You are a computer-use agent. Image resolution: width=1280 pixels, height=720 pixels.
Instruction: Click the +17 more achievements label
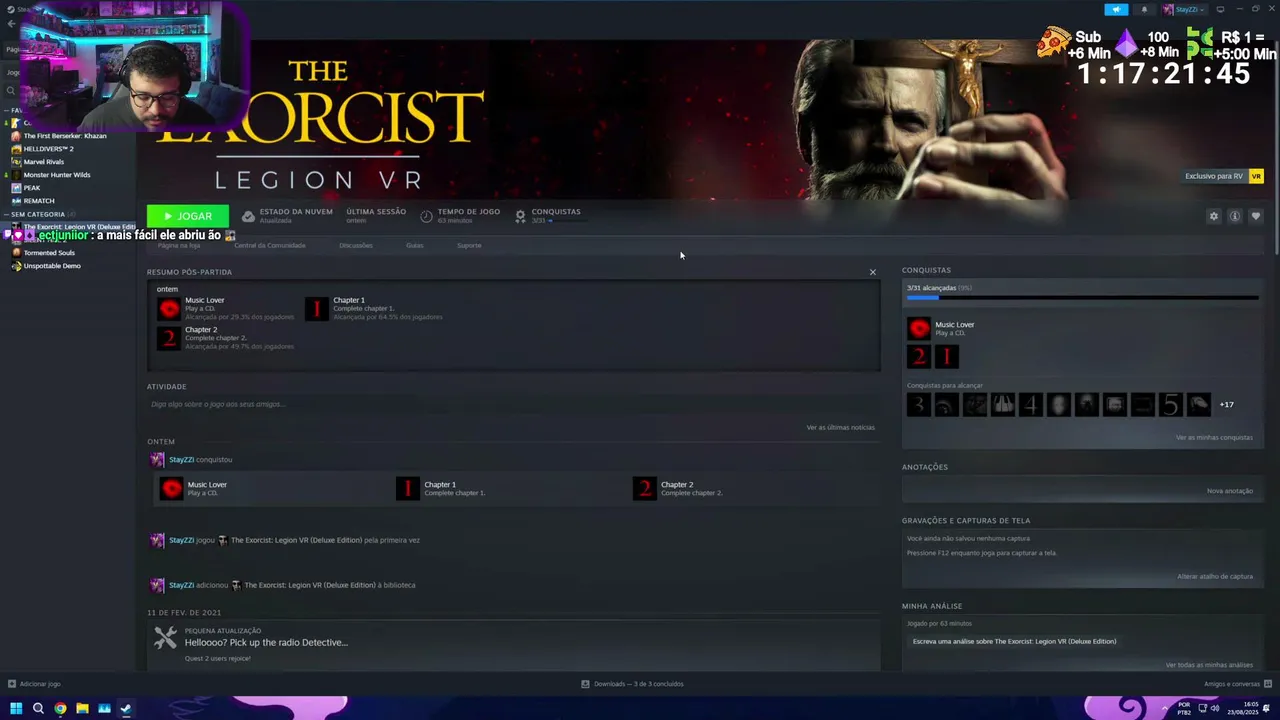pyautogui.click(x=1226, y=405)
